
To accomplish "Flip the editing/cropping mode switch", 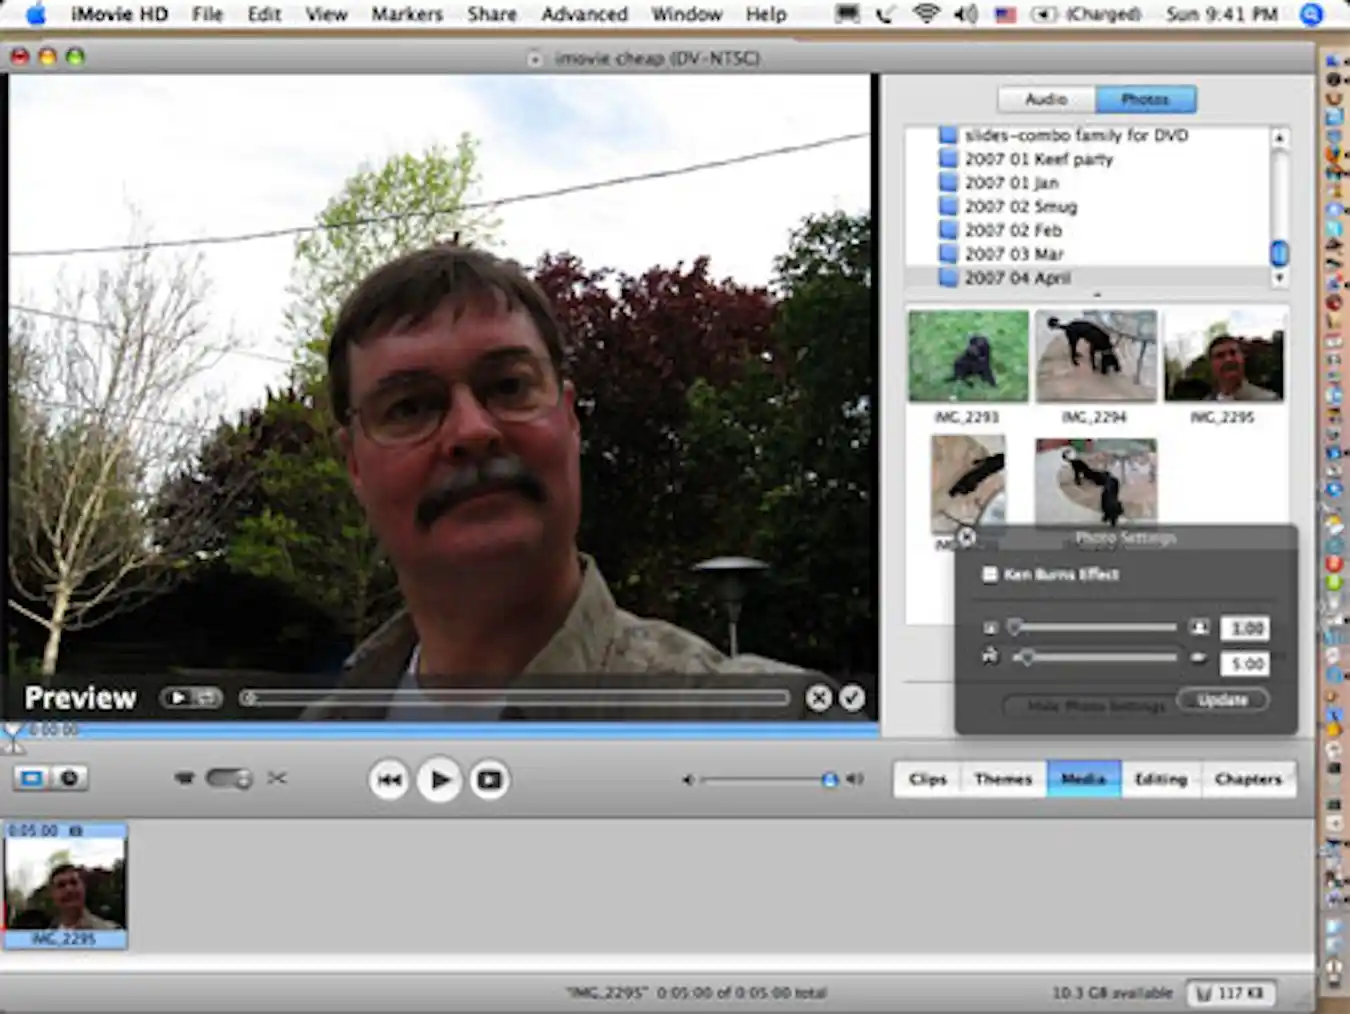I will click(230, 777).
